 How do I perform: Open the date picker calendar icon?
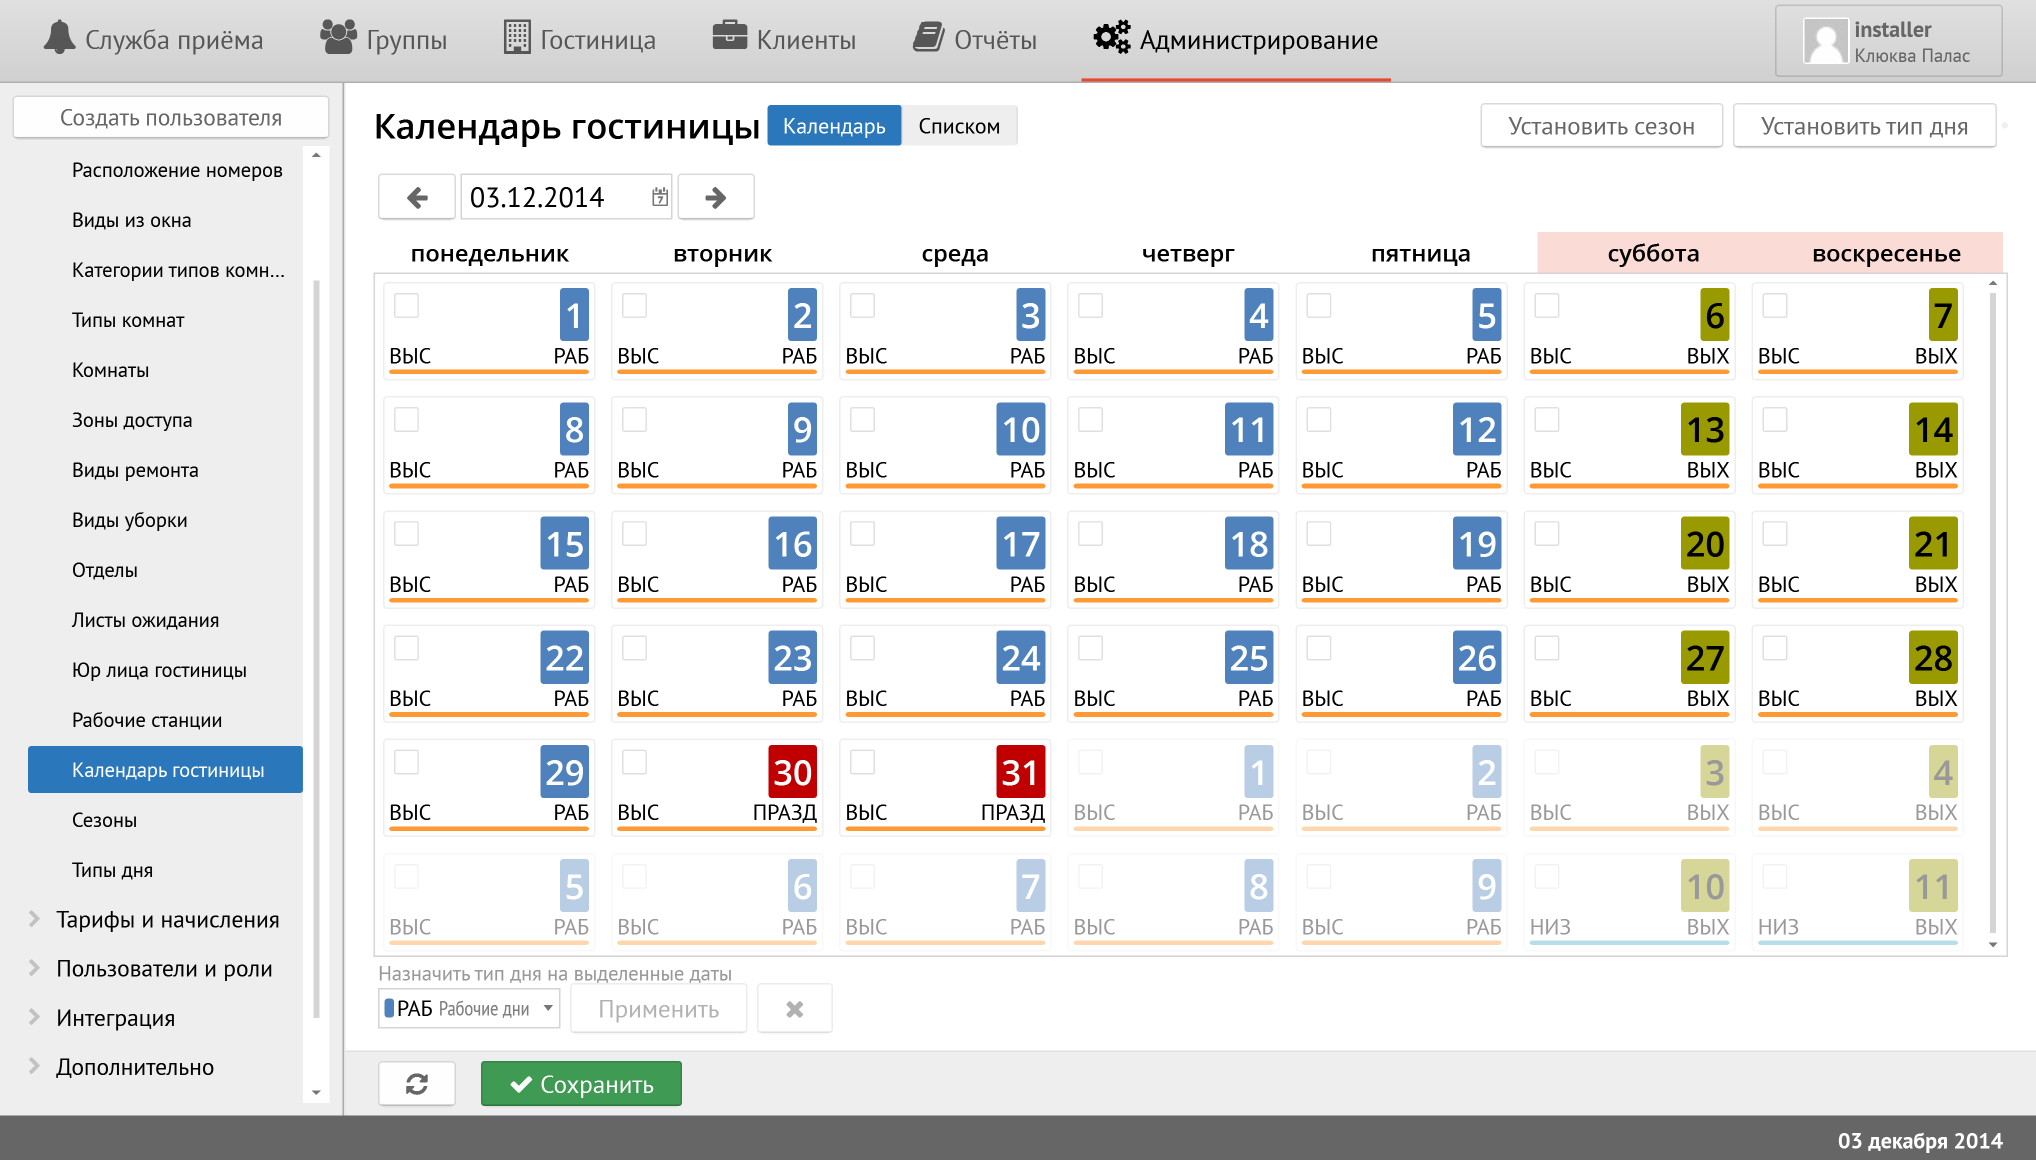click(660, 197)
